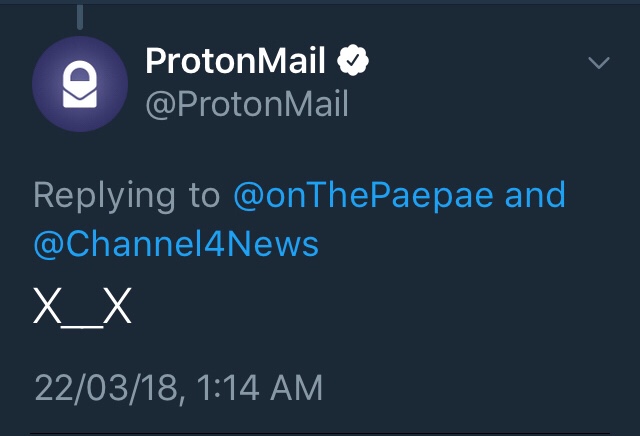Open the @Channel4News mention

pyautogui.click(x=176, y=245)
